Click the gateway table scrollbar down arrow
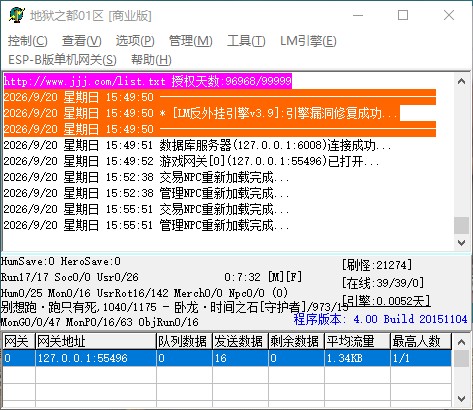 pos(462,399)
